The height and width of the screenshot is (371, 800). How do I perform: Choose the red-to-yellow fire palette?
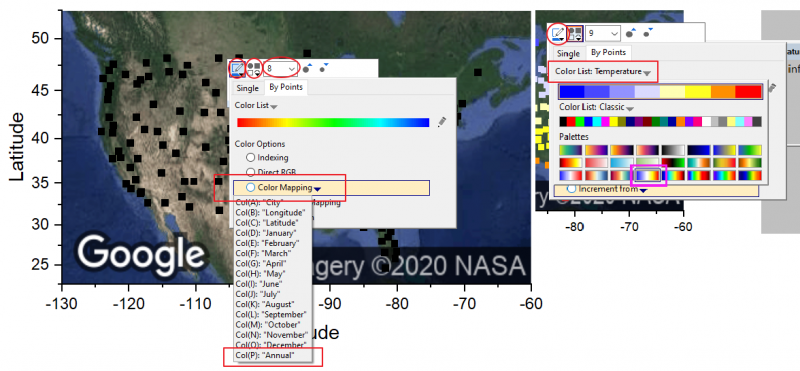coord(571,163)
